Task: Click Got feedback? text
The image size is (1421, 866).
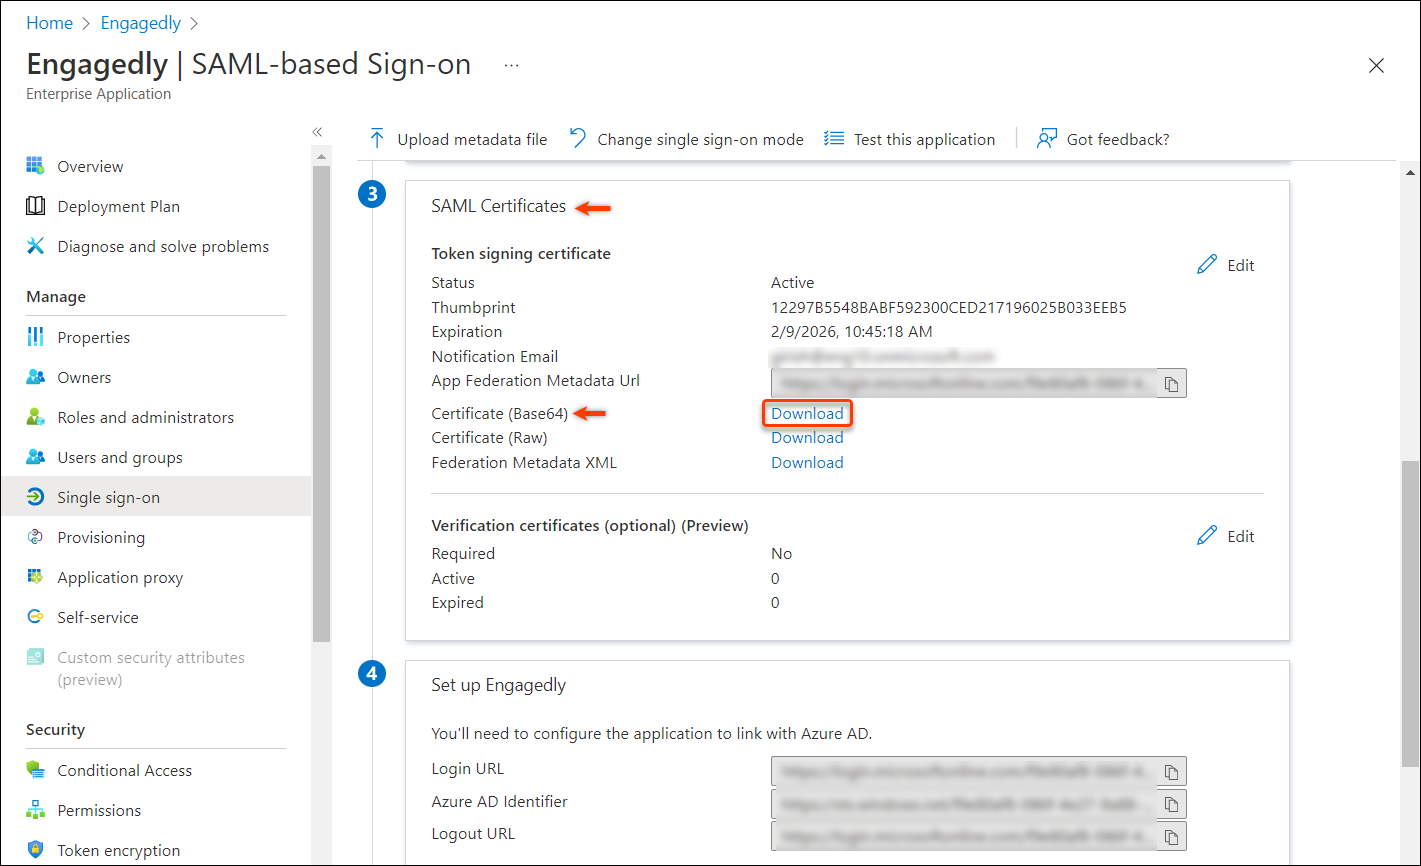Action: click(1118, 139)
